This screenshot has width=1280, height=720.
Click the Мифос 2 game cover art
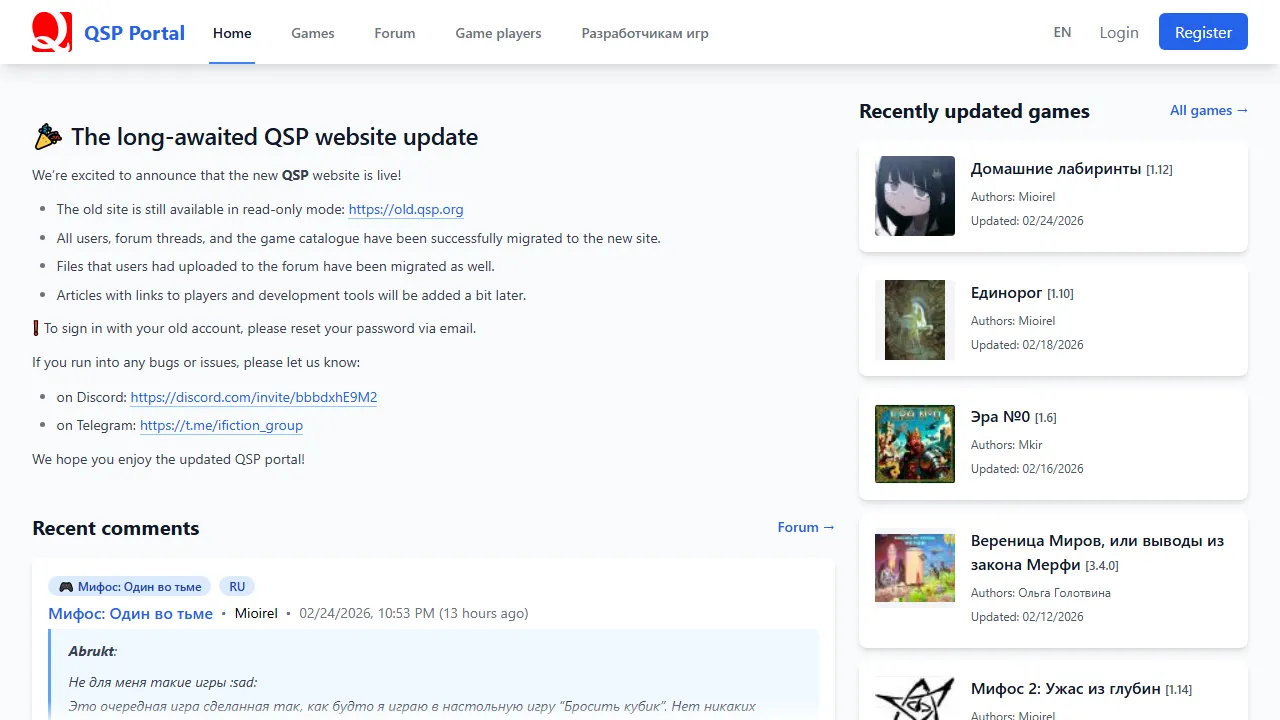914,695
